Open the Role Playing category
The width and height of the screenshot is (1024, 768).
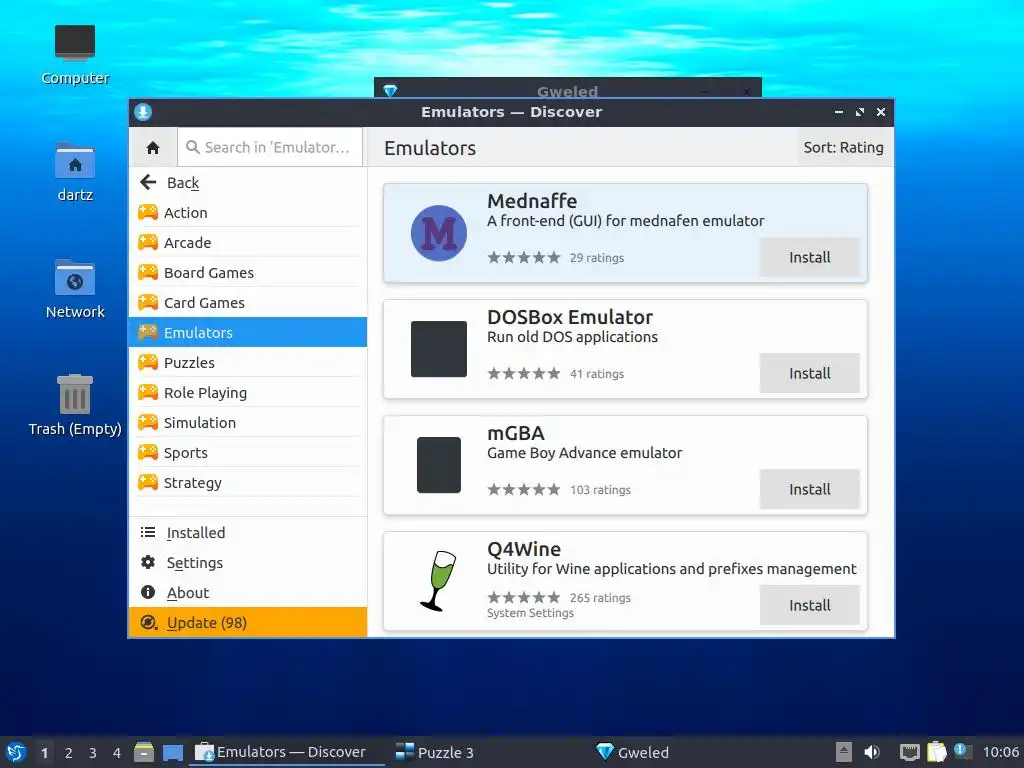click(248, 392)
